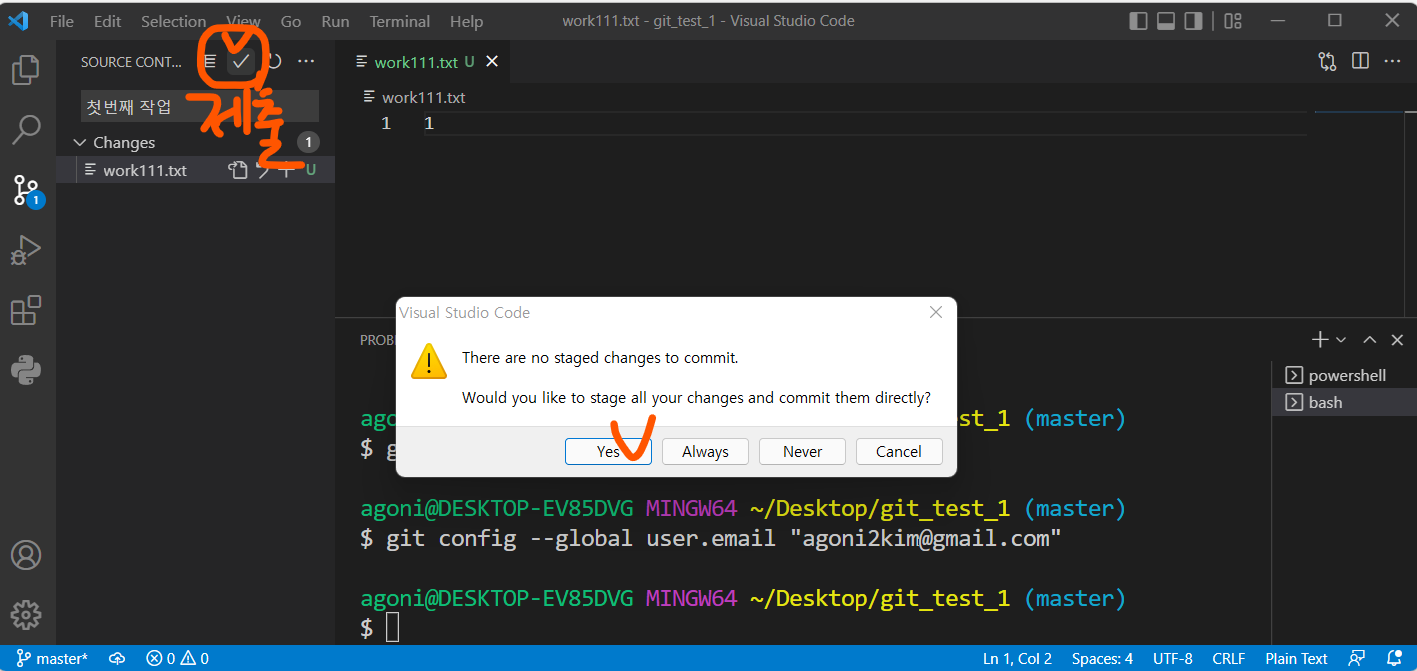The image size is (1417, 671).
Task: Open file icon on work111.txt change row
Action: pos(237,170)
